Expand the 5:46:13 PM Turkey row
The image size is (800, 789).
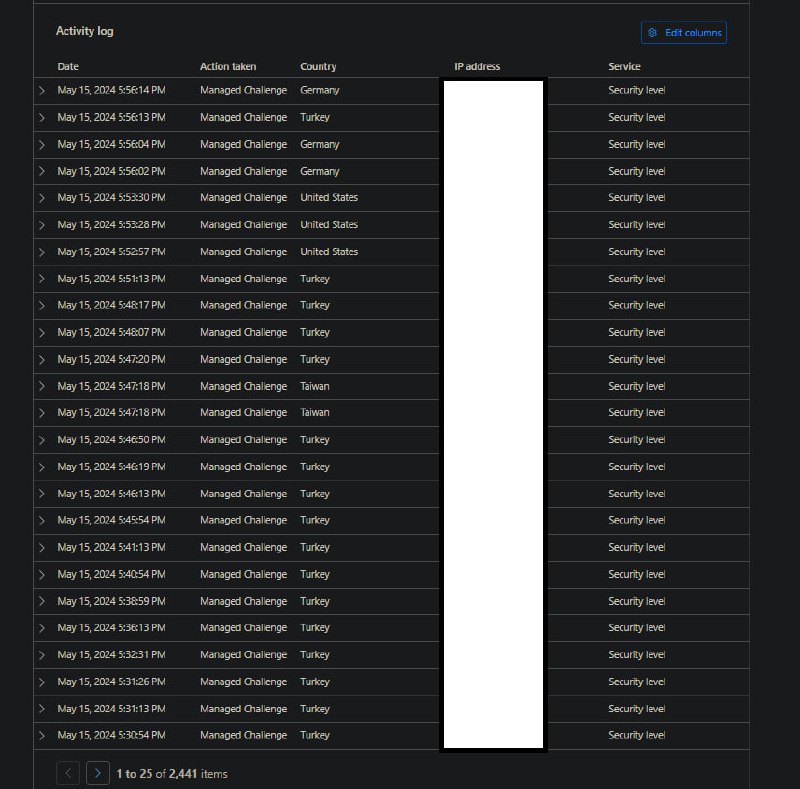click(x=42, y=494)
